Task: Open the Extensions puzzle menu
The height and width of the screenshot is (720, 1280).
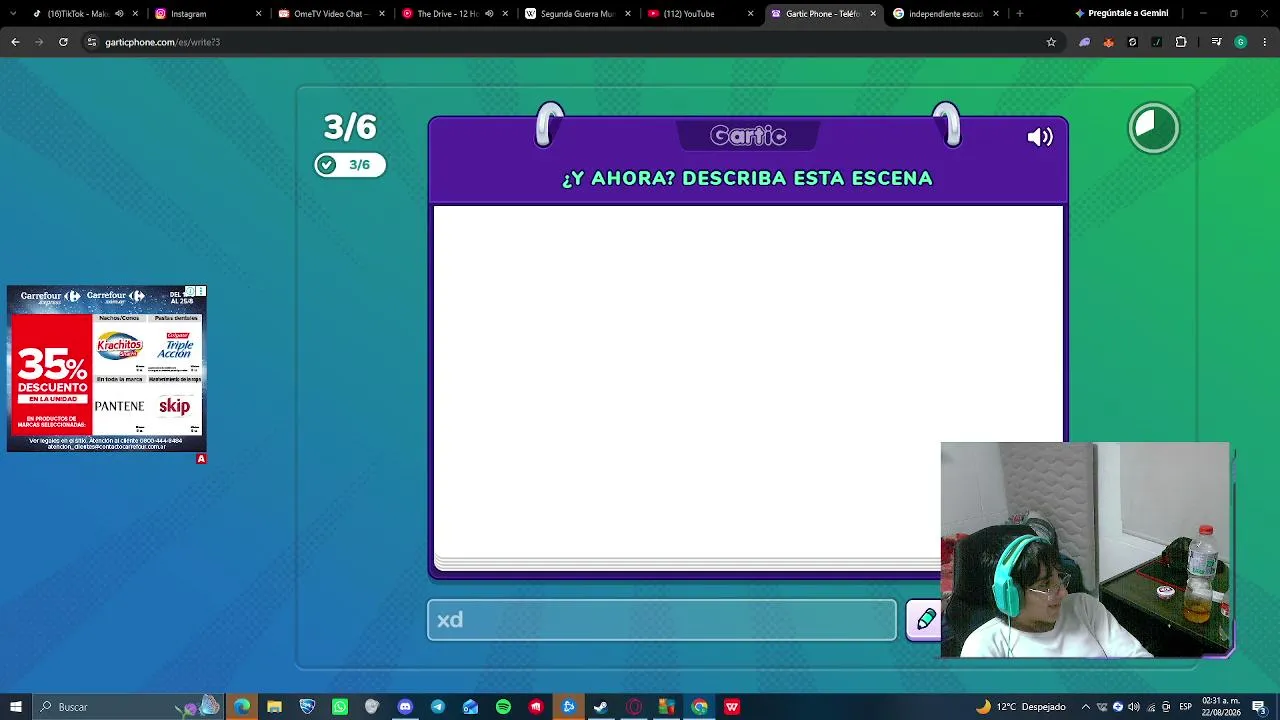Action: point(1181,42)
